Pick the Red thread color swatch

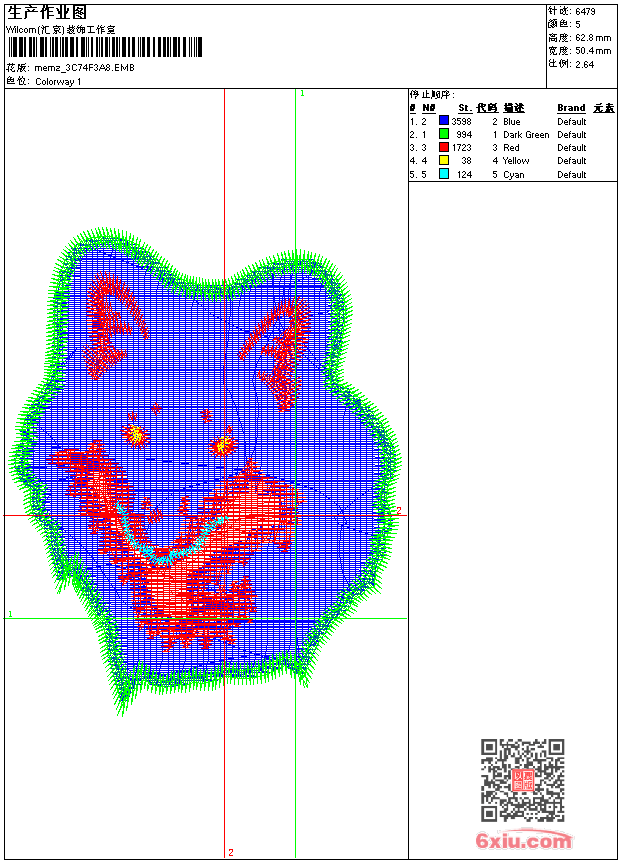(x=444, y=147)
